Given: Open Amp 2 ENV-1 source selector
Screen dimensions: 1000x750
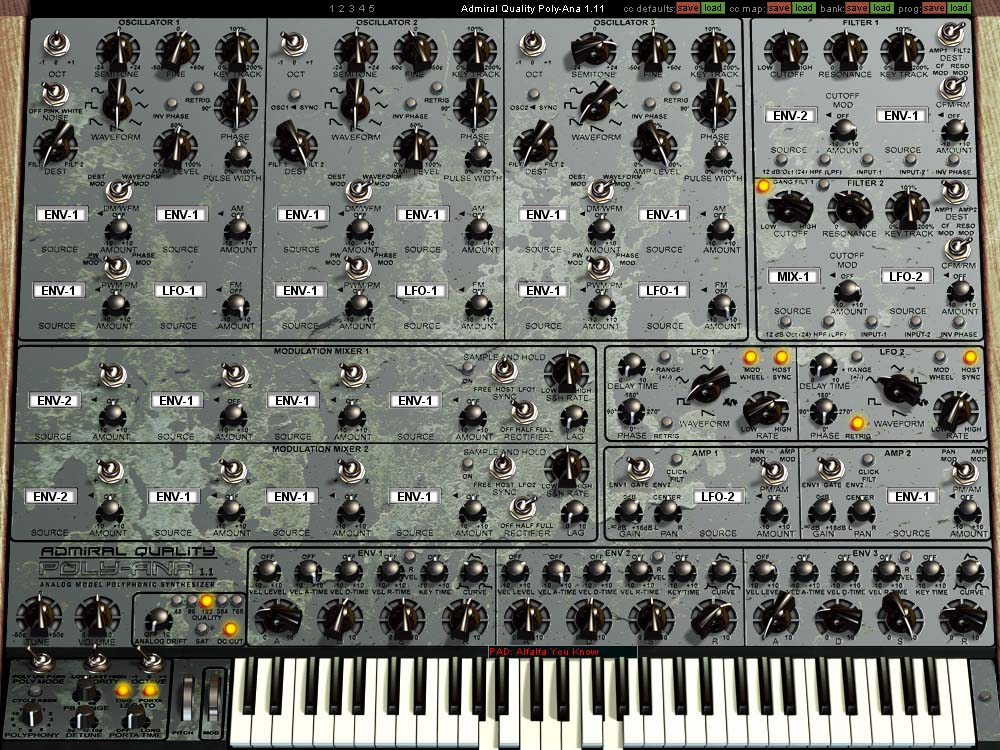Looking at the screenshot, I should pyautogui.click(x=912, y=496).
